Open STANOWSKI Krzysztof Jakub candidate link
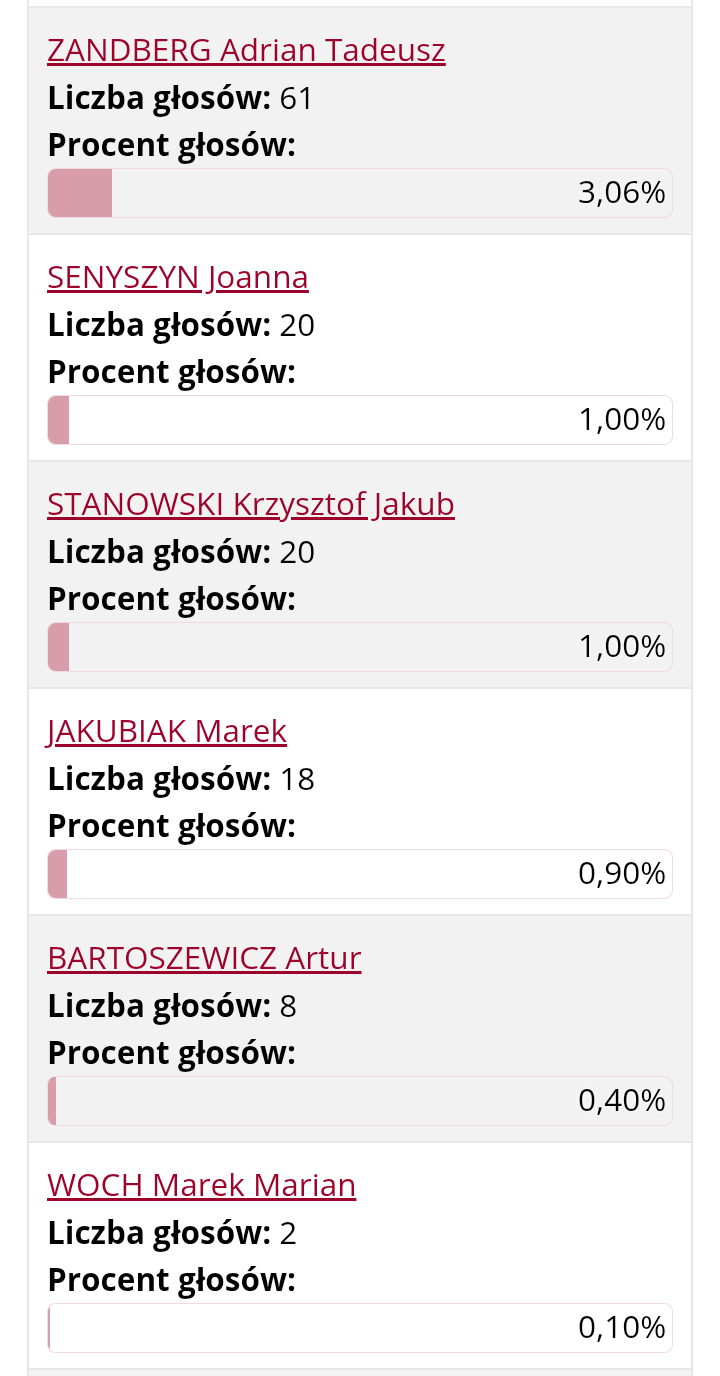Screen dimensions: 720x1376 point(251,504)
